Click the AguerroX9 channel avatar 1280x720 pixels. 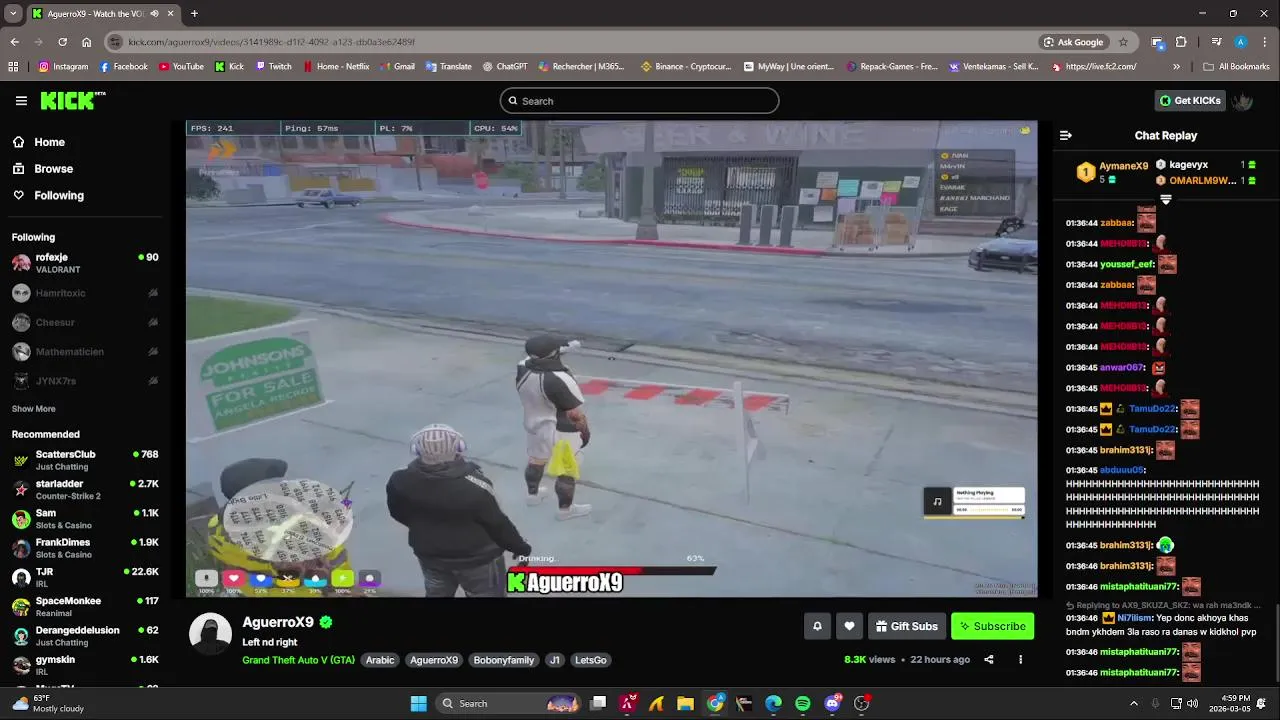point(209,634)
